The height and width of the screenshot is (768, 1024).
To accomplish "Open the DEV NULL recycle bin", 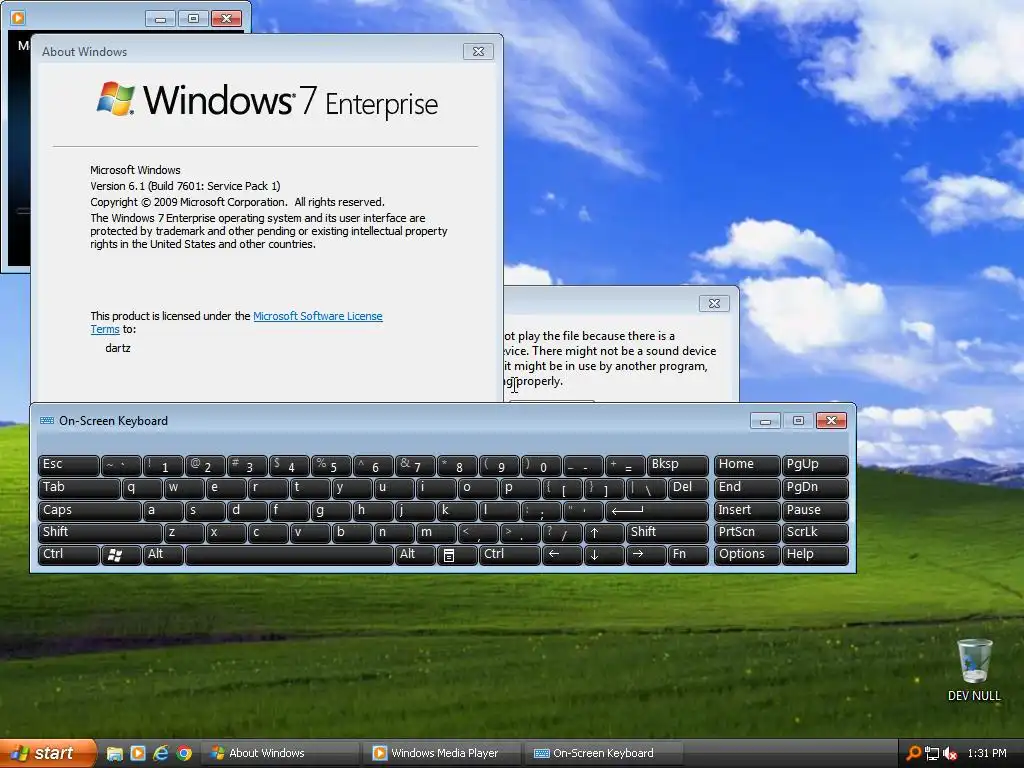I will [x=974, y=669].
